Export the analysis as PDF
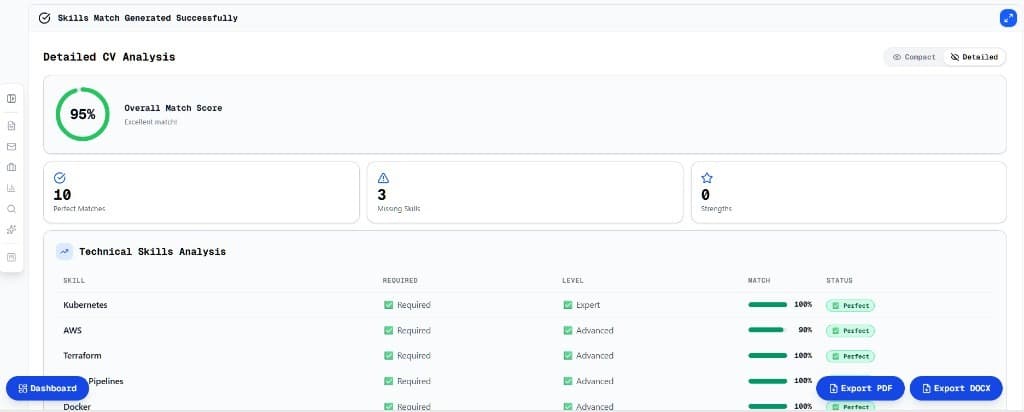This screenshot has width=1024, height=412. click(860, 388)
